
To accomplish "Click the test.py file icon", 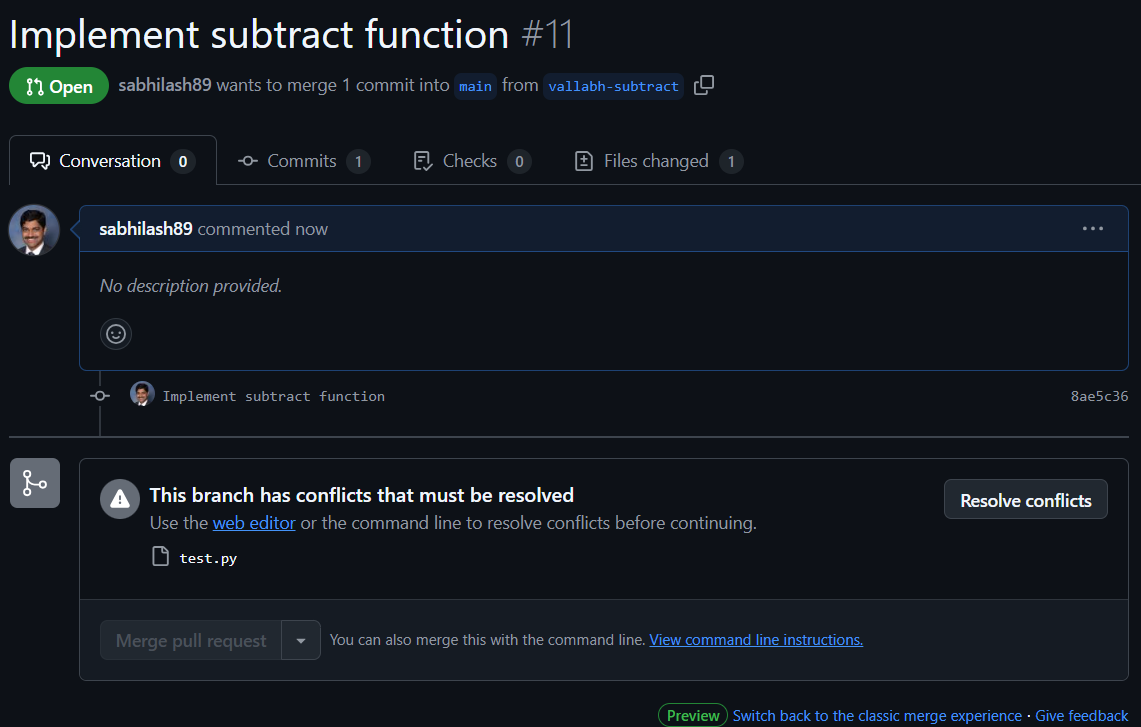I will (160, 556).
